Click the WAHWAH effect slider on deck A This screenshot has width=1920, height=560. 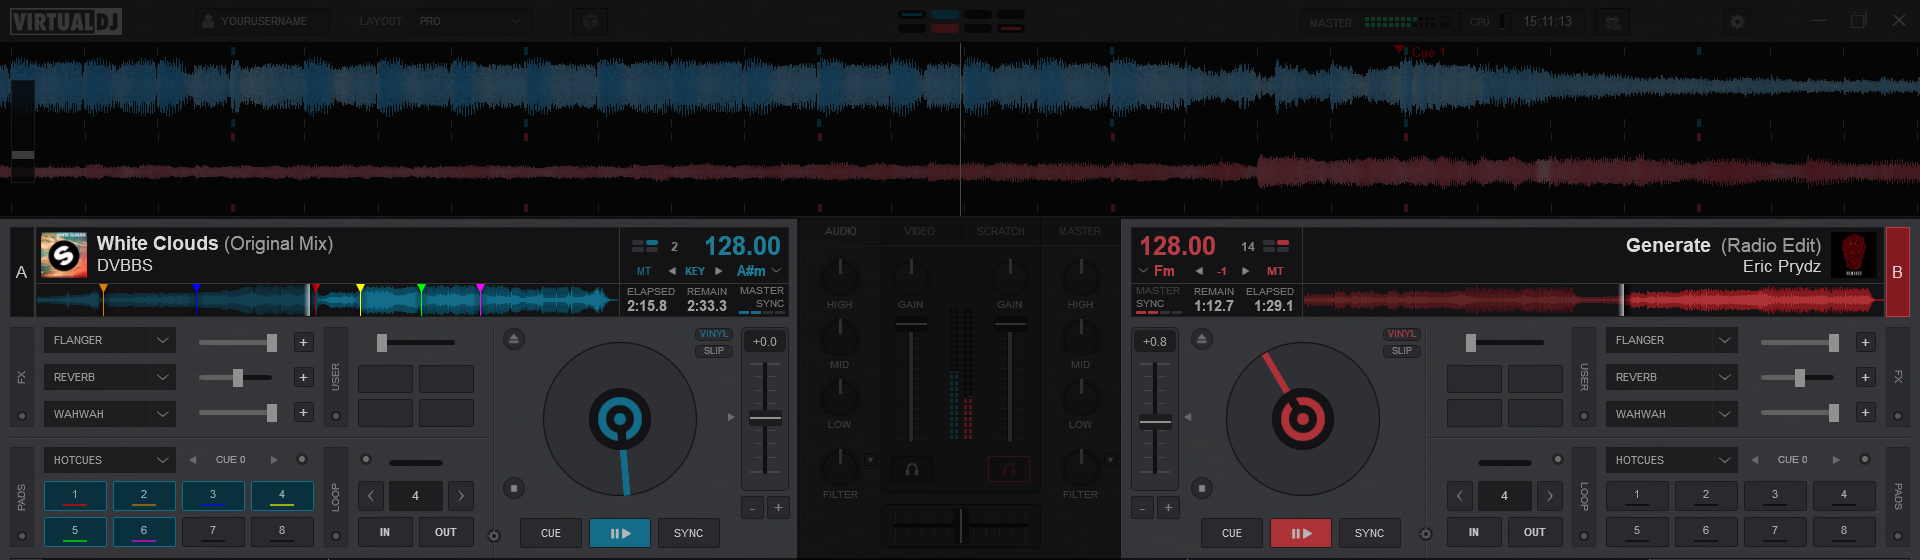[237, 413]
